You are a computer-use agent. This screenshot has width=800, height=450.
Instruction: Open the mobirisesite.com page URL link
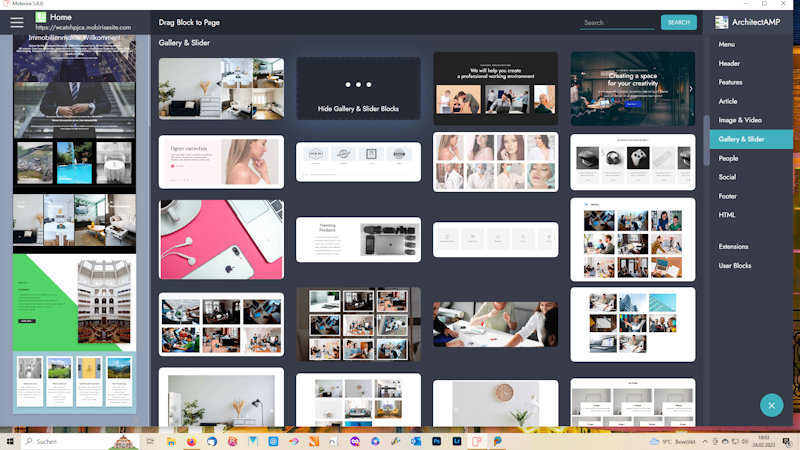tap(83, 28)
